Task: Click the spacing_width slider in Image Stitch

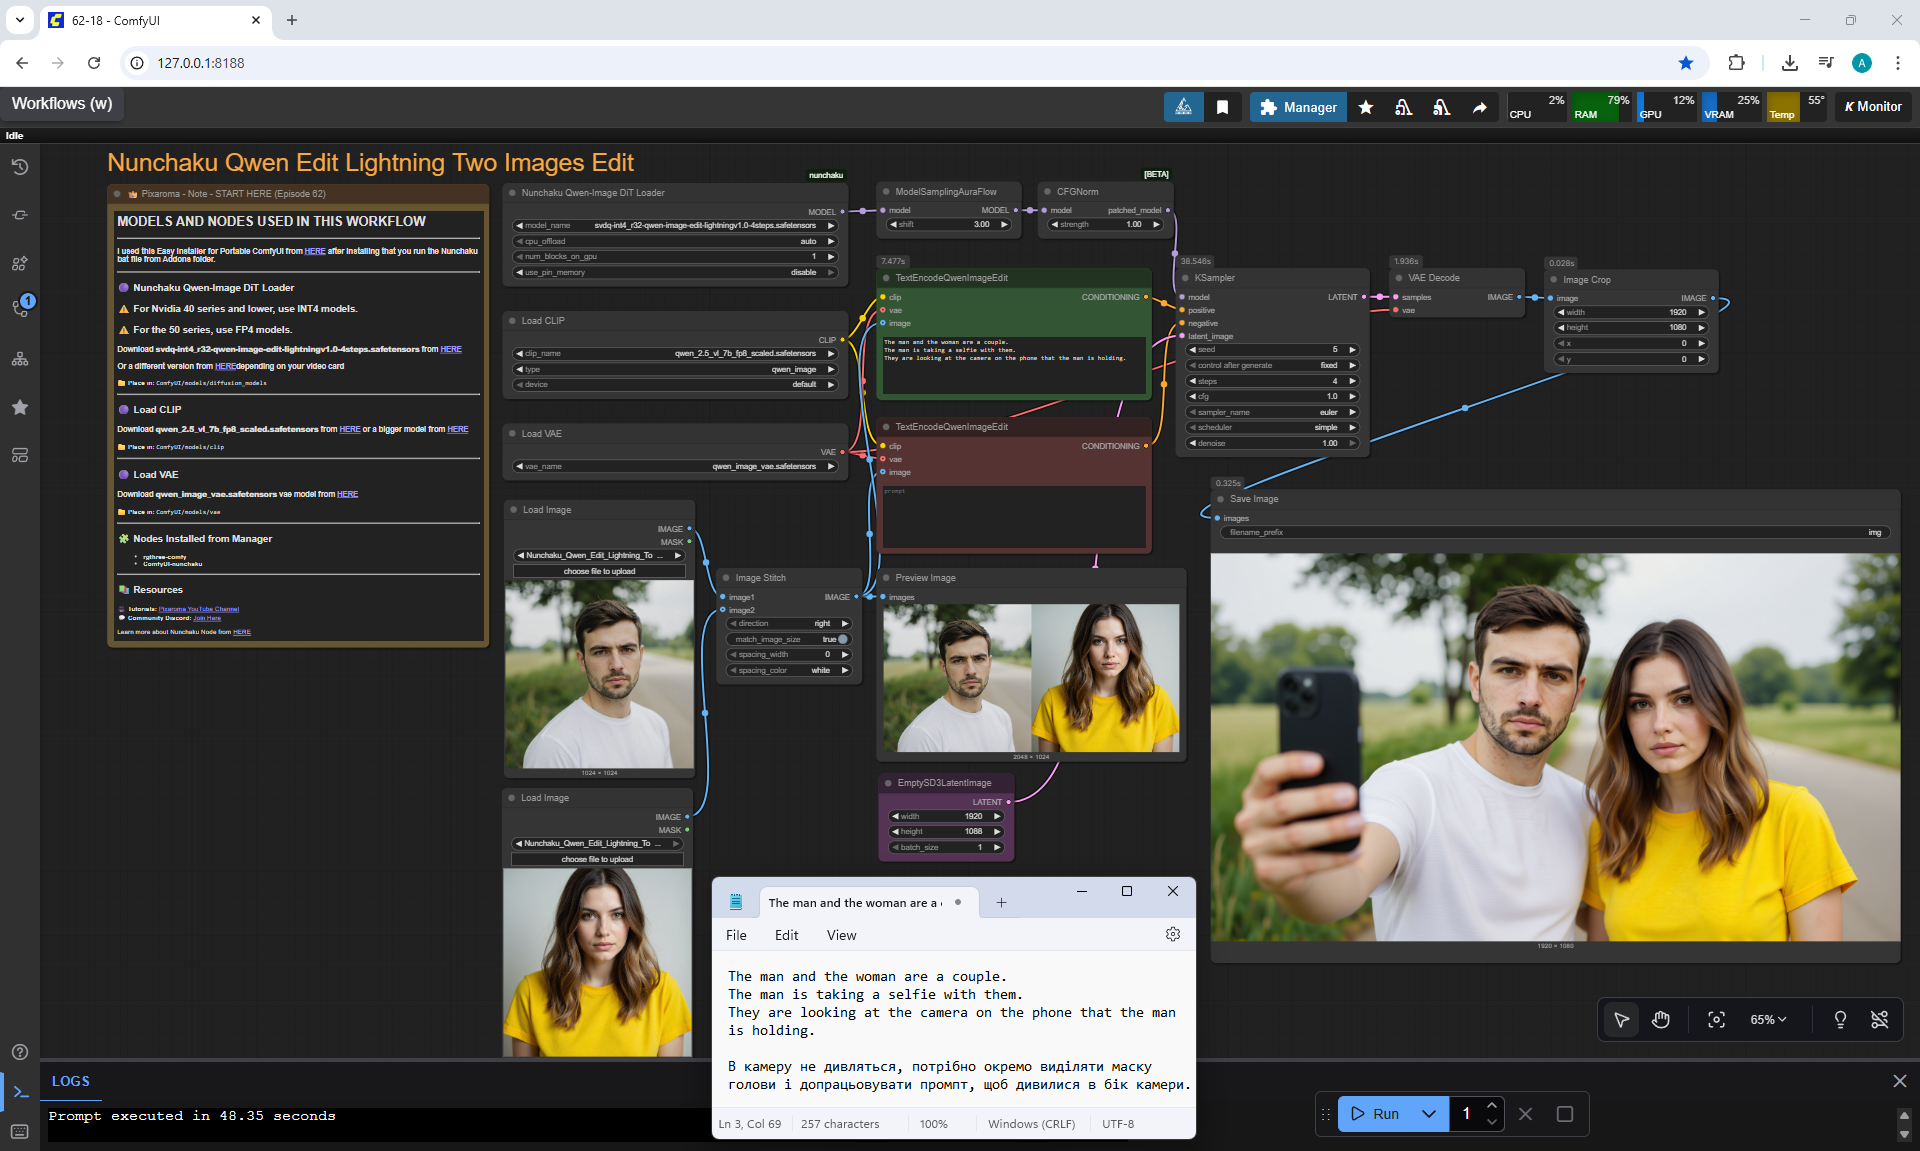Action: pos(789,654)
